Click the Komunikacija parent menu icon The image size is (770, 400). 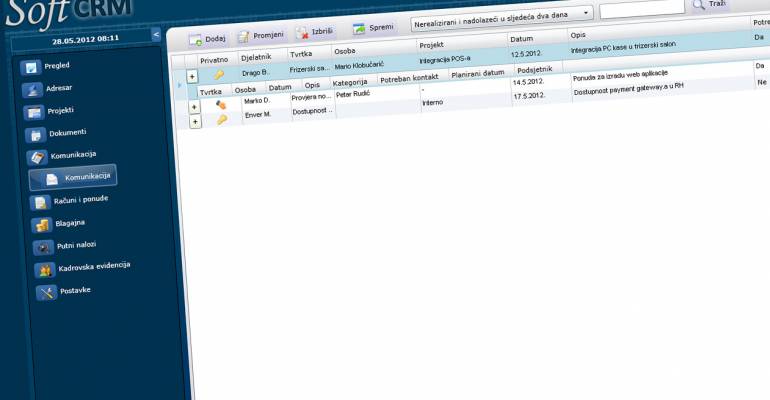[37, 158]
